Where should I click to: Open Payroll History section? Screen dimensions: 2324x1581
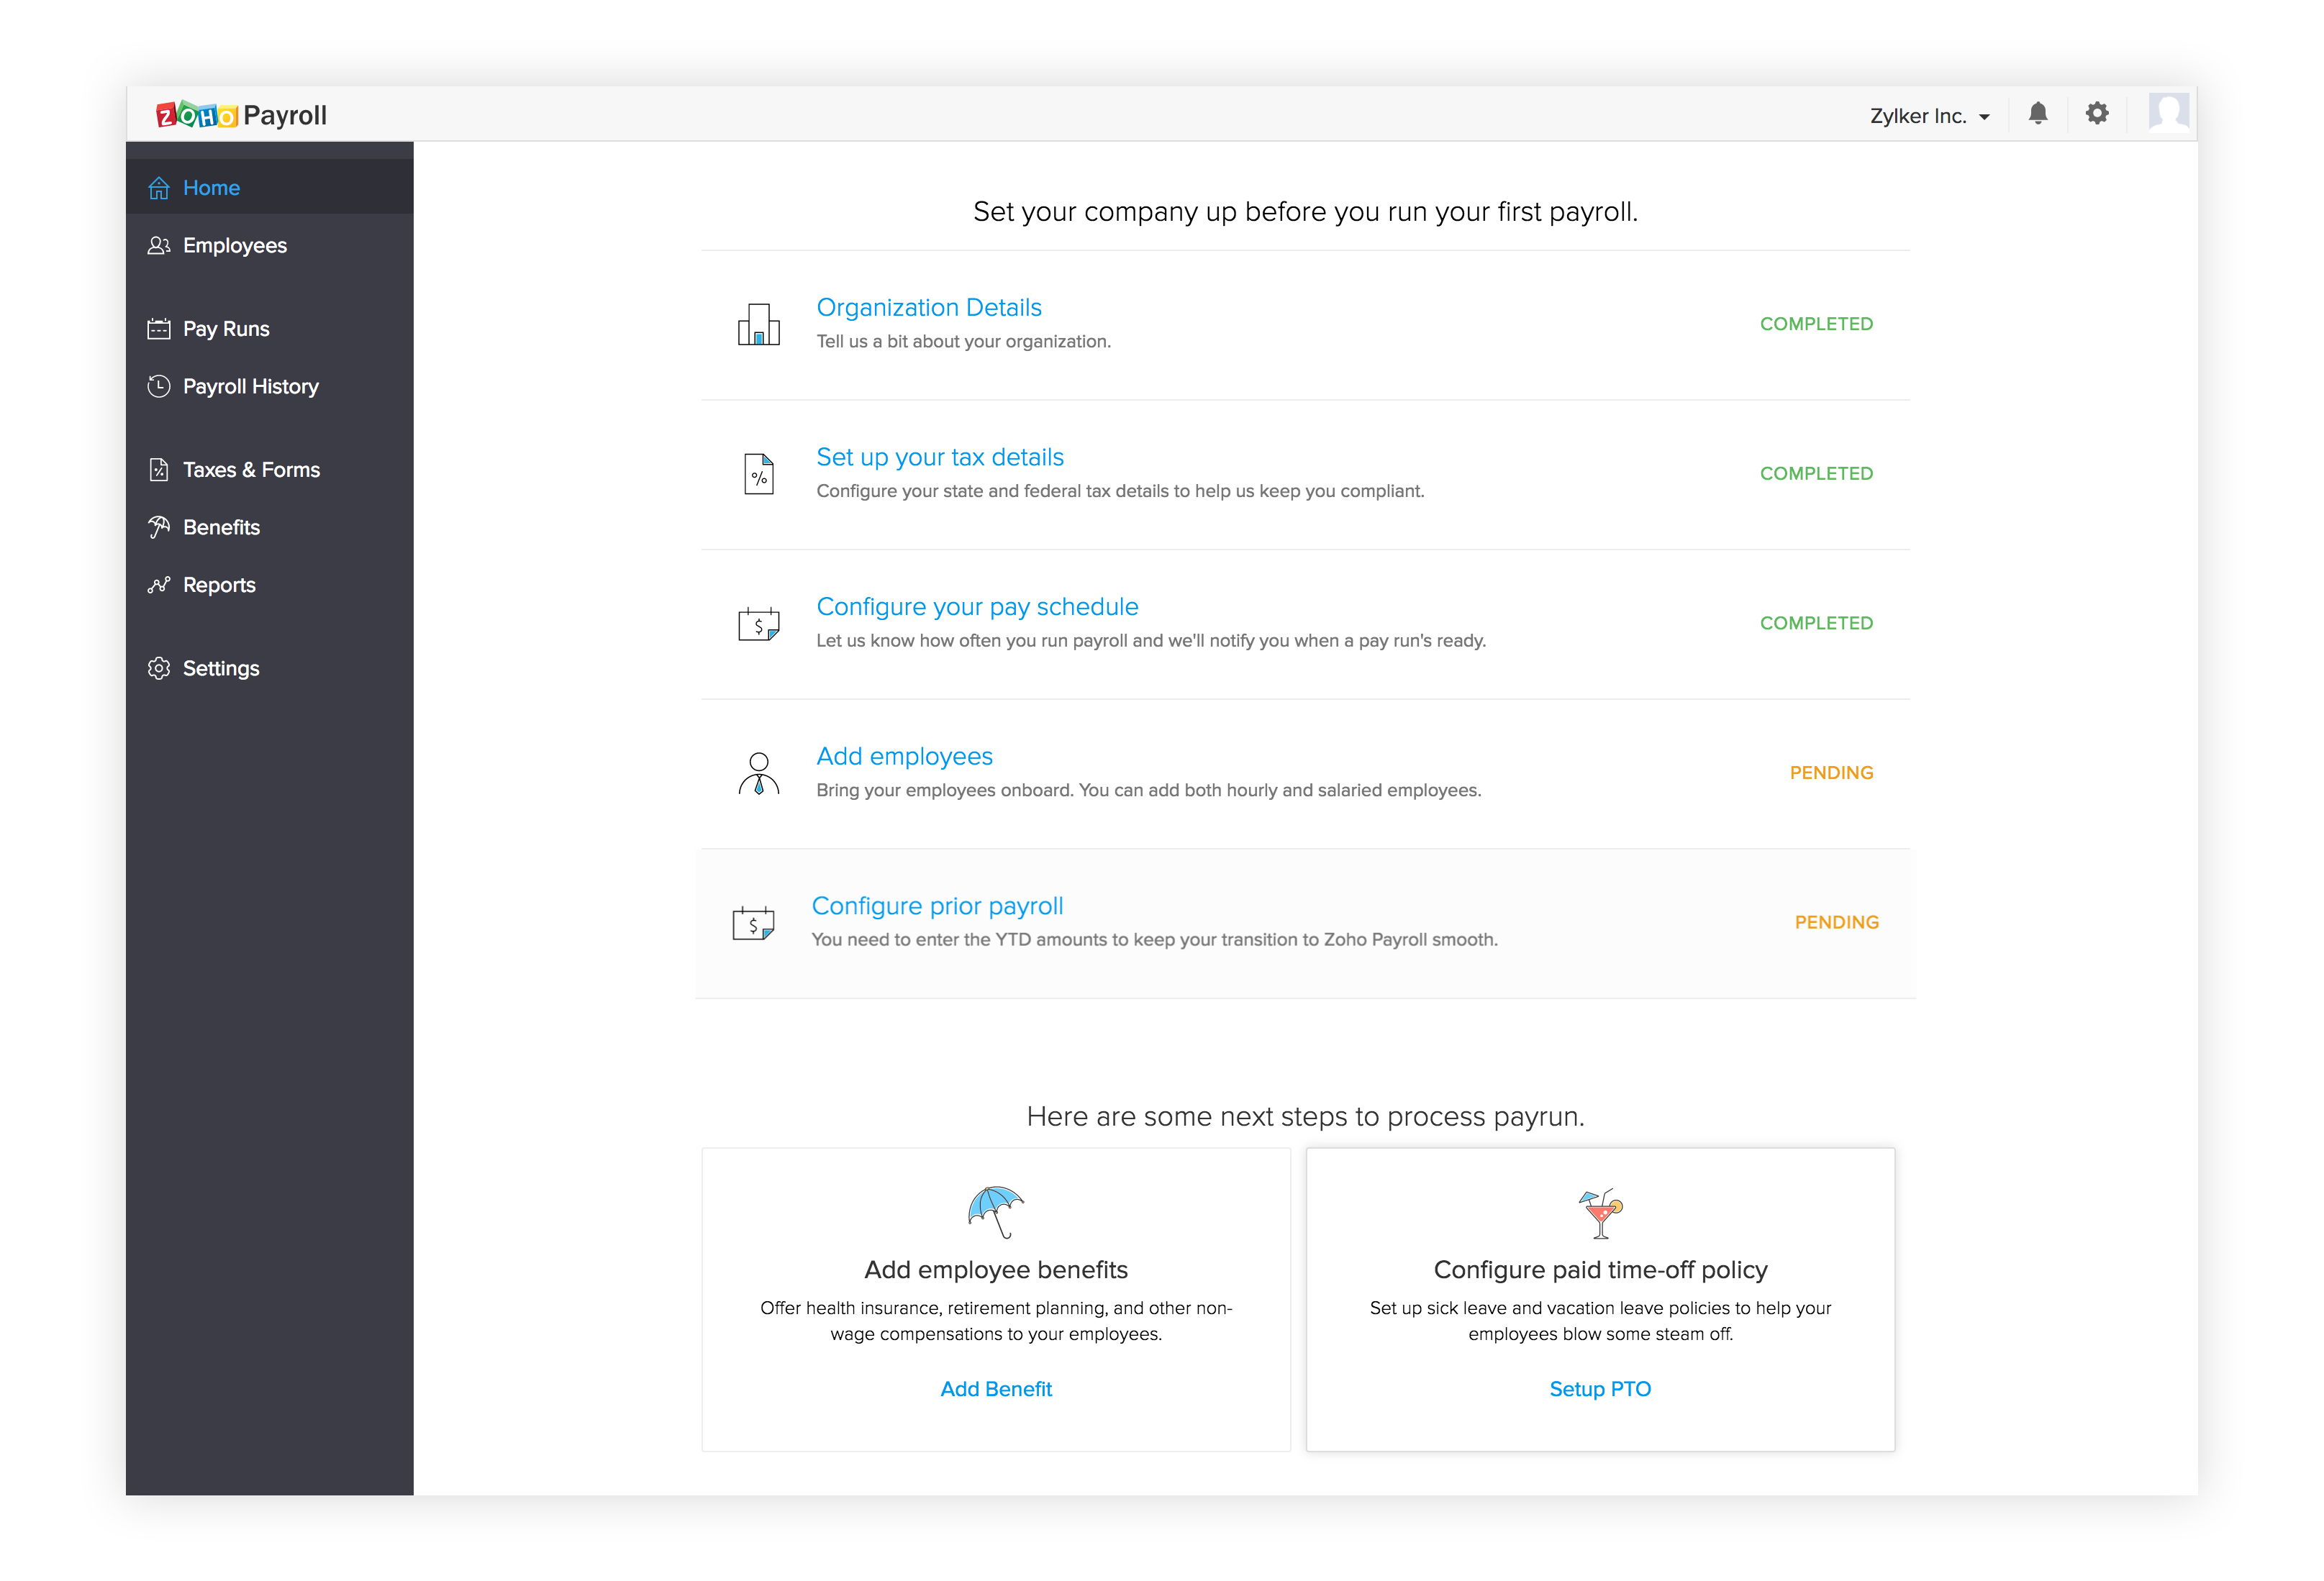pos(250,387)
